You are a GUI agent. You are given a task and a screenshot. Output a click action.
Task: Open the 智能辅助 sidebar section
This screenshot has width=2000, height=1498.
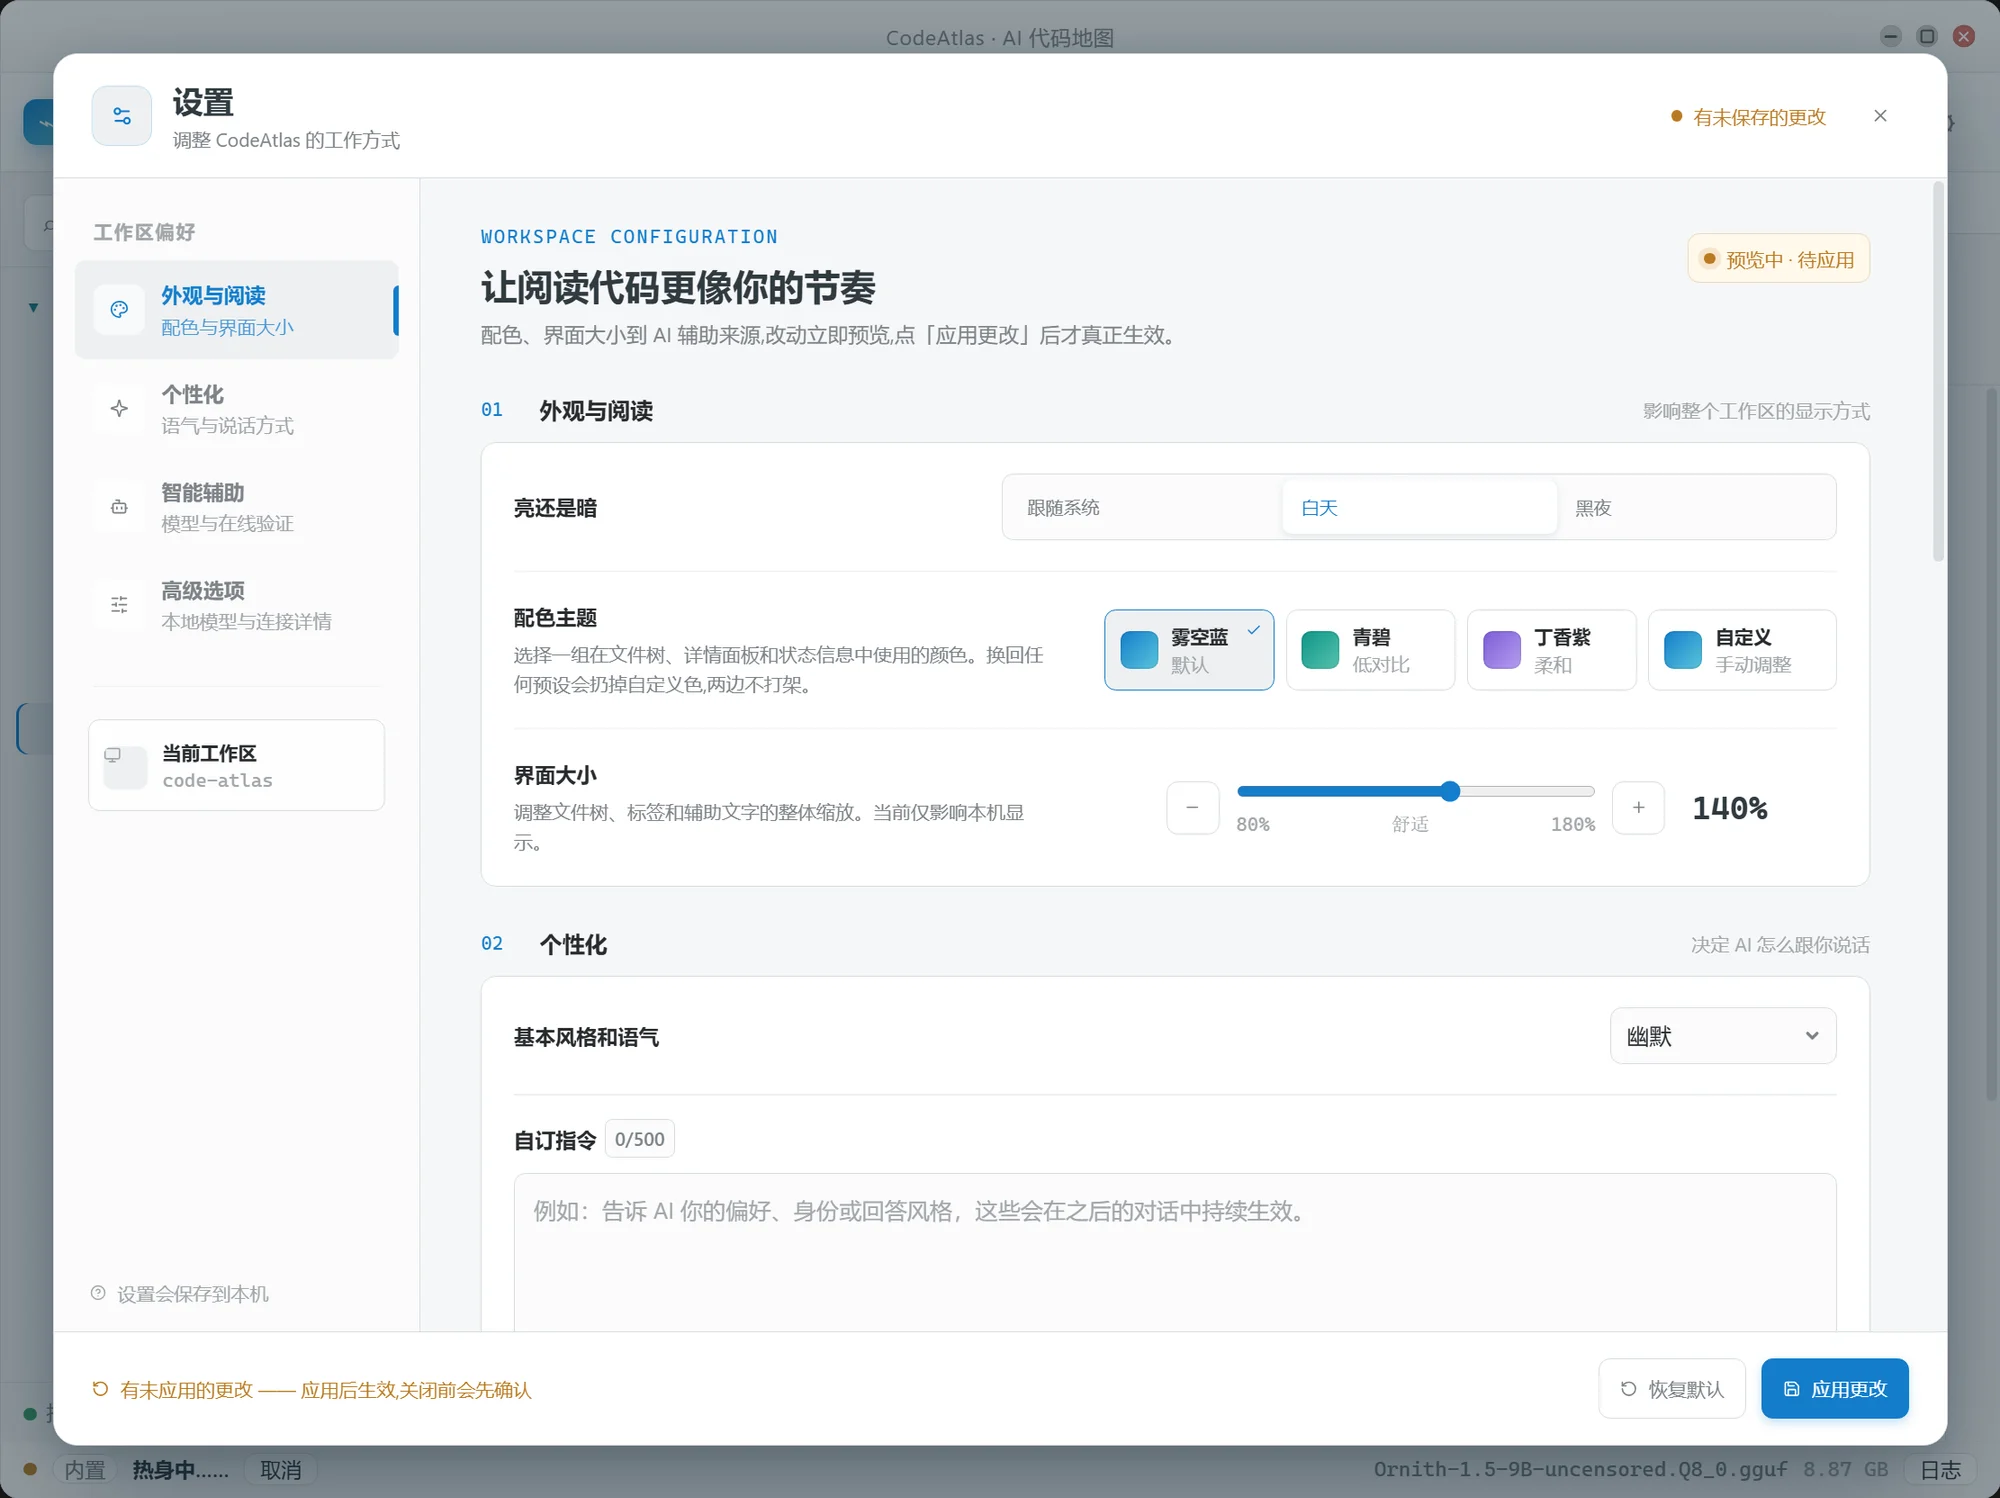tap(236, 506)
